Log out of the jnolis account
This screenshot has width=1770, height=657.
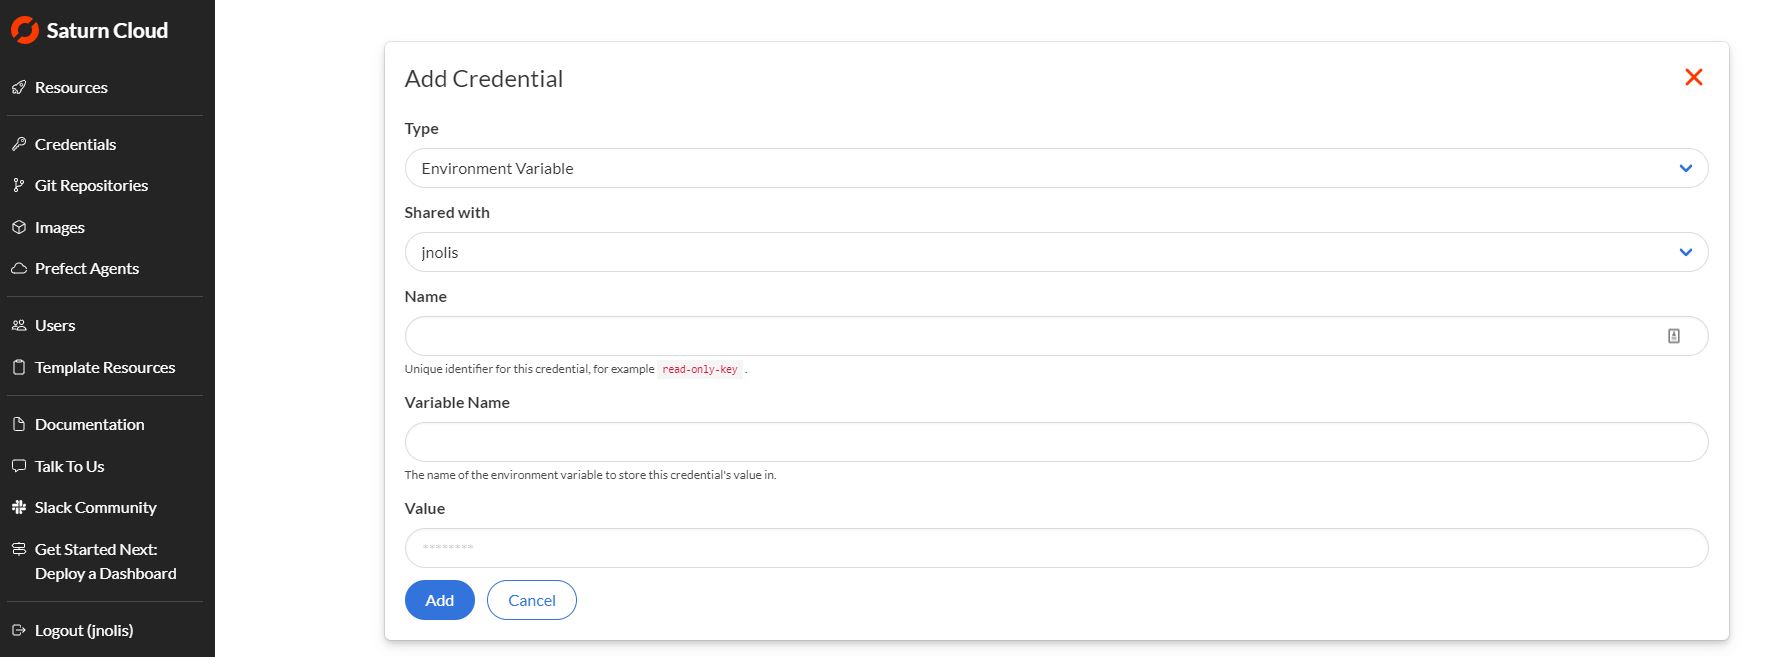(83, 631)
